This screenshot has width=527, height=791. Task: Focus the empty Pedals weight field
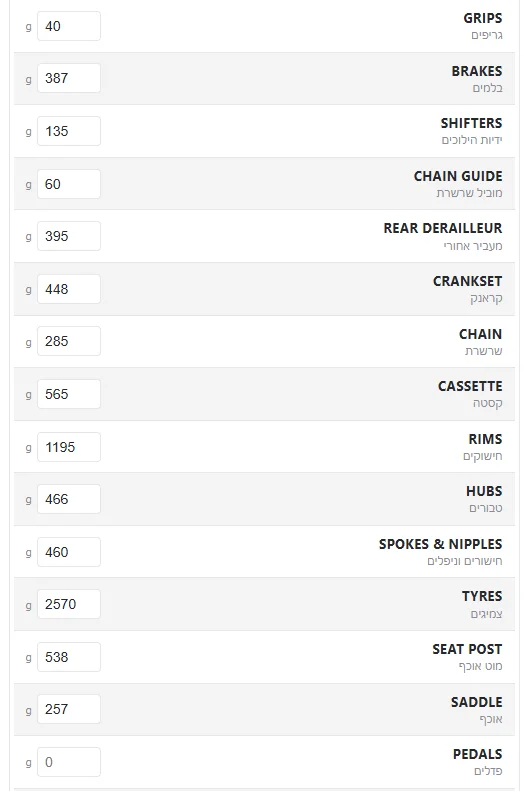tap(69, 762)
